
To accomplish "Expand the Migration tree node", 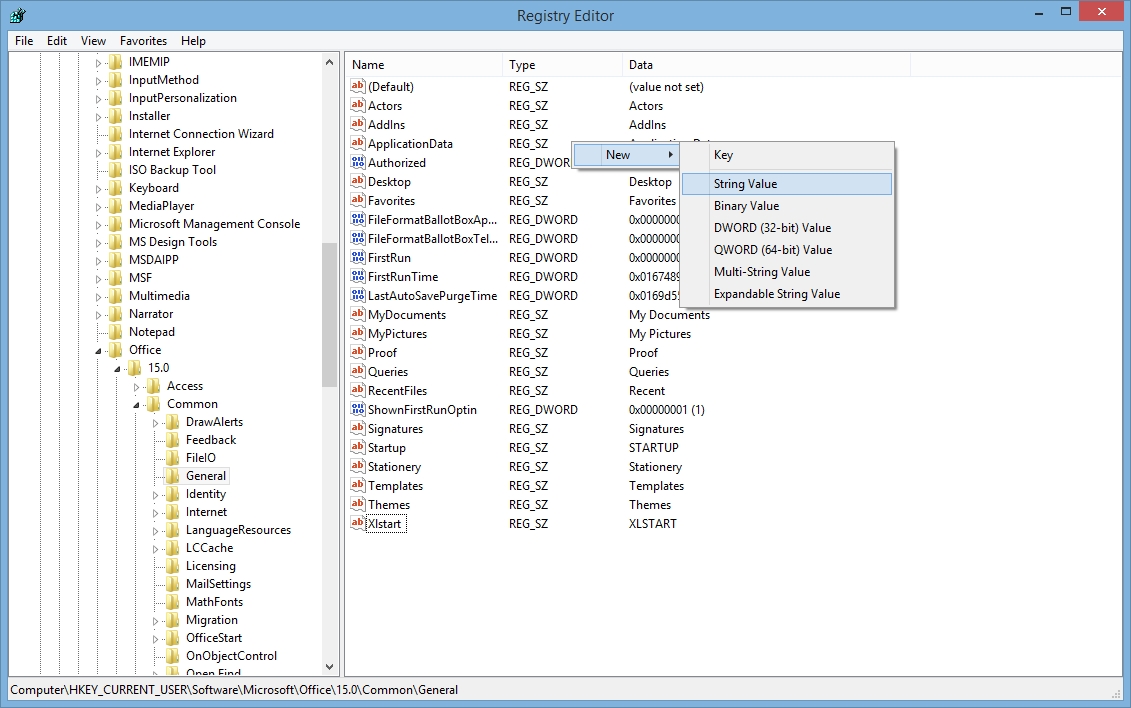I will click(x=155, y=621).
